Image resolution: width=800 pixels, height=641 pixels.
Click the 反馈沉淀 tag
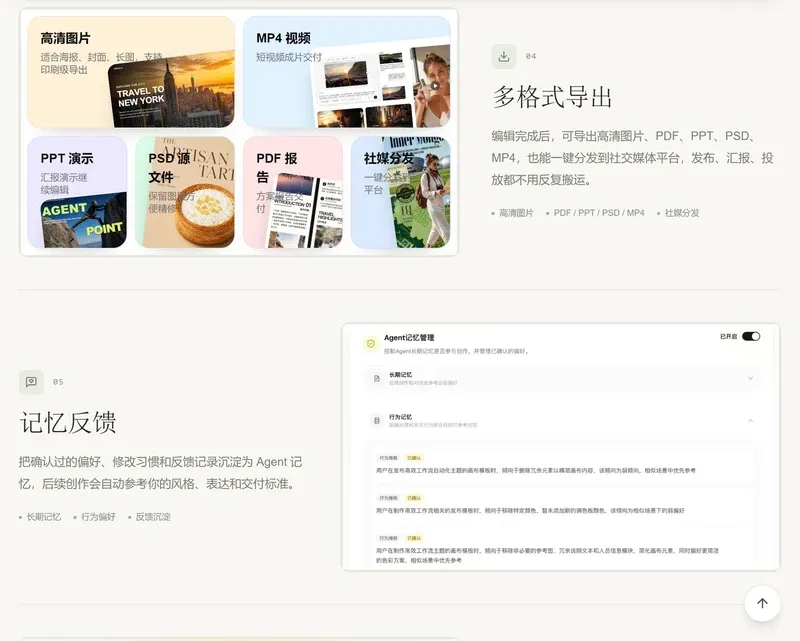point(153,517)
